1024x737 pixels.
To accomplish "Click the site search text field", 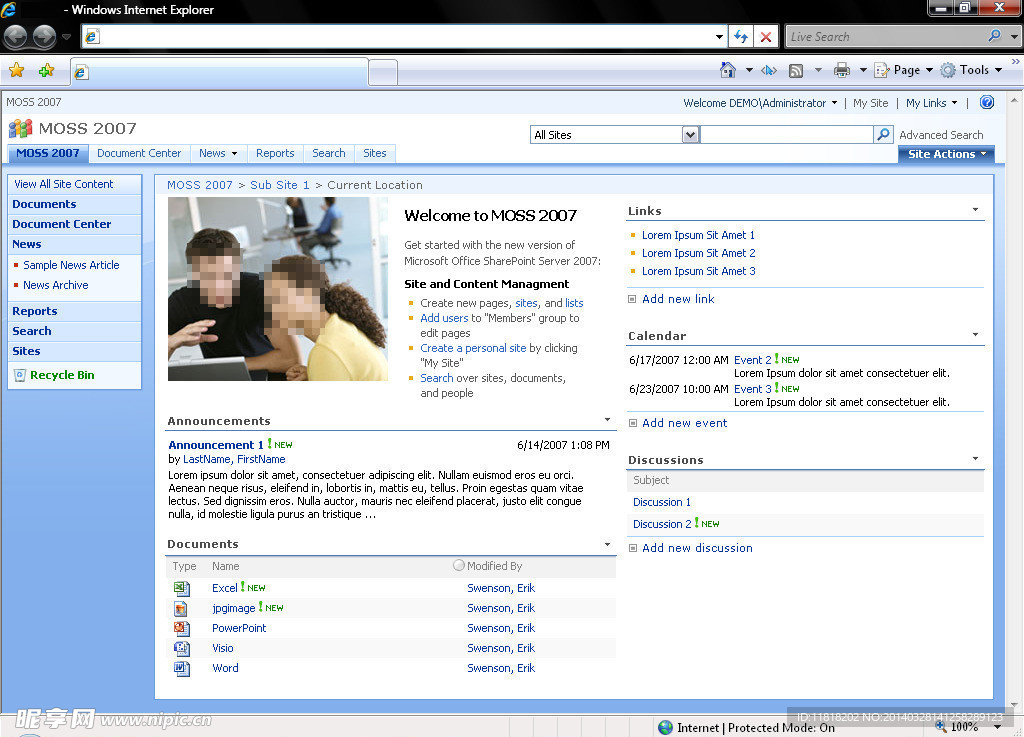I will coord(786,134).
